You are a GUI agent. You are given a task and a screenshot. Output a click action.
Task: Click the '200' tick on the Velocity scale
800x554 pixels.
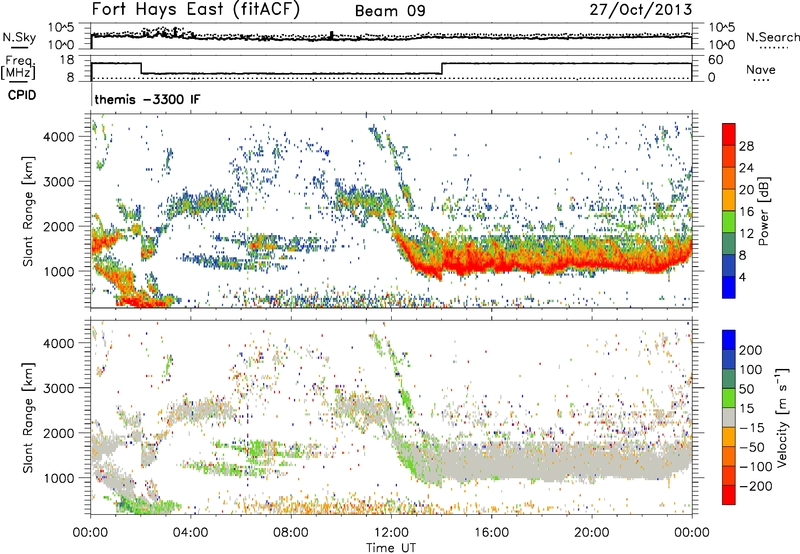click(751, 350)
